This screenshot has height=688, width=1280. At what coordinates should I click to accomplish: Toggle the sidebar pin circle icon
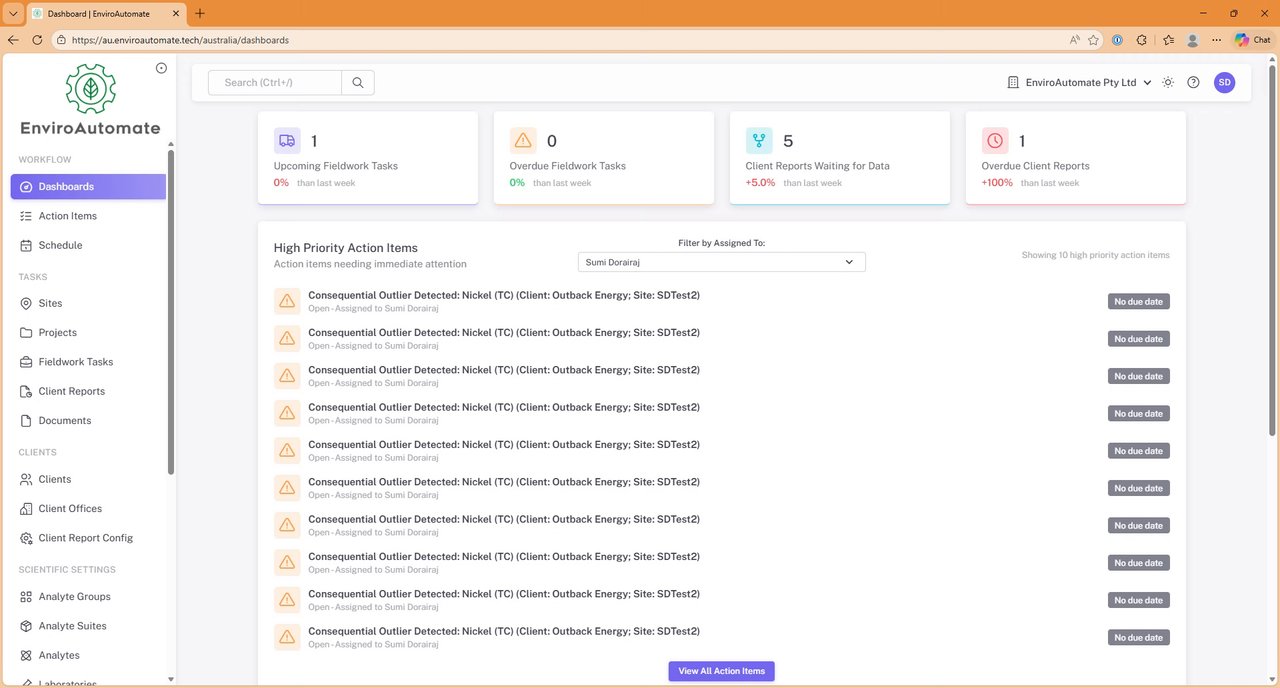161,68
